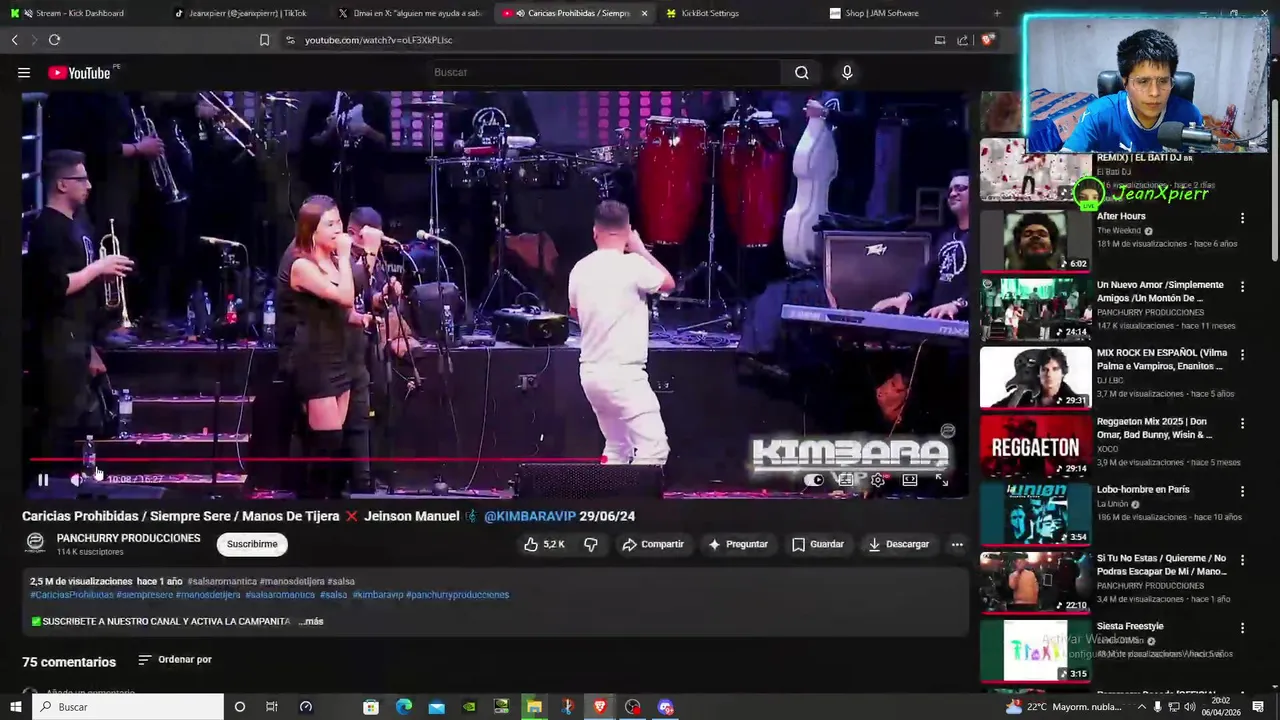Open the Brave Shields lion icon
This screenshot has height=720, width=1280.
pos(987,40)
